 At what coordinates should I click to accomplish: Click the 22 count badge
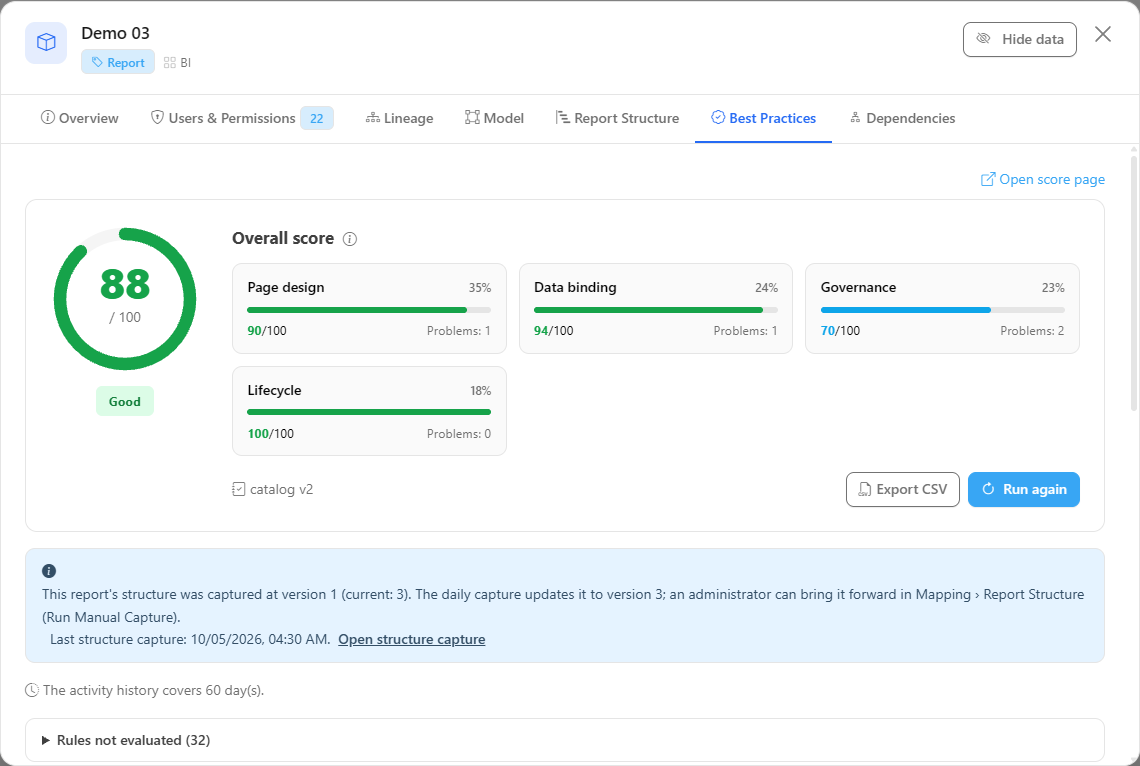(x=317, y=118)
